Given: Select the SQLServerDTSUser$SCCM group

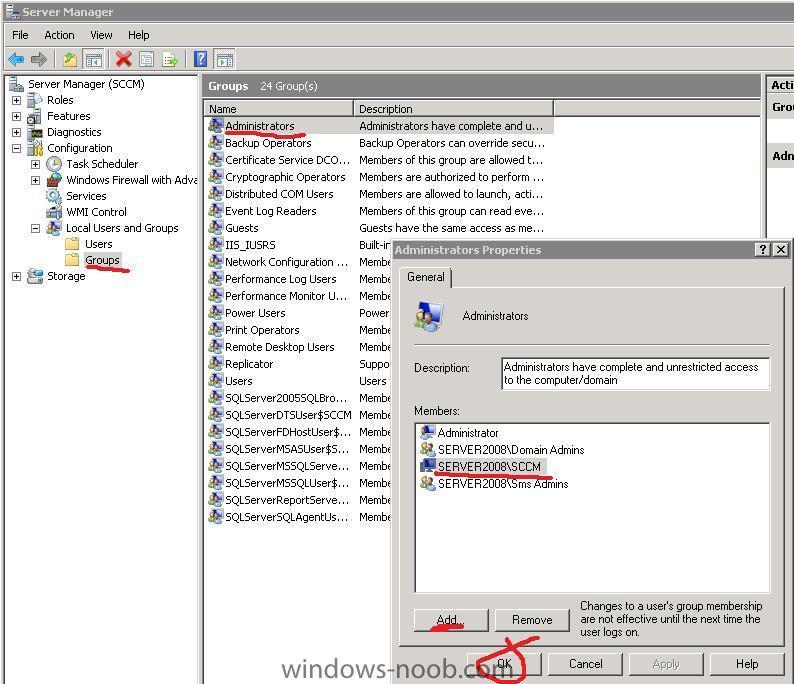Looking at the screenshot, I should tap(288, 415).
